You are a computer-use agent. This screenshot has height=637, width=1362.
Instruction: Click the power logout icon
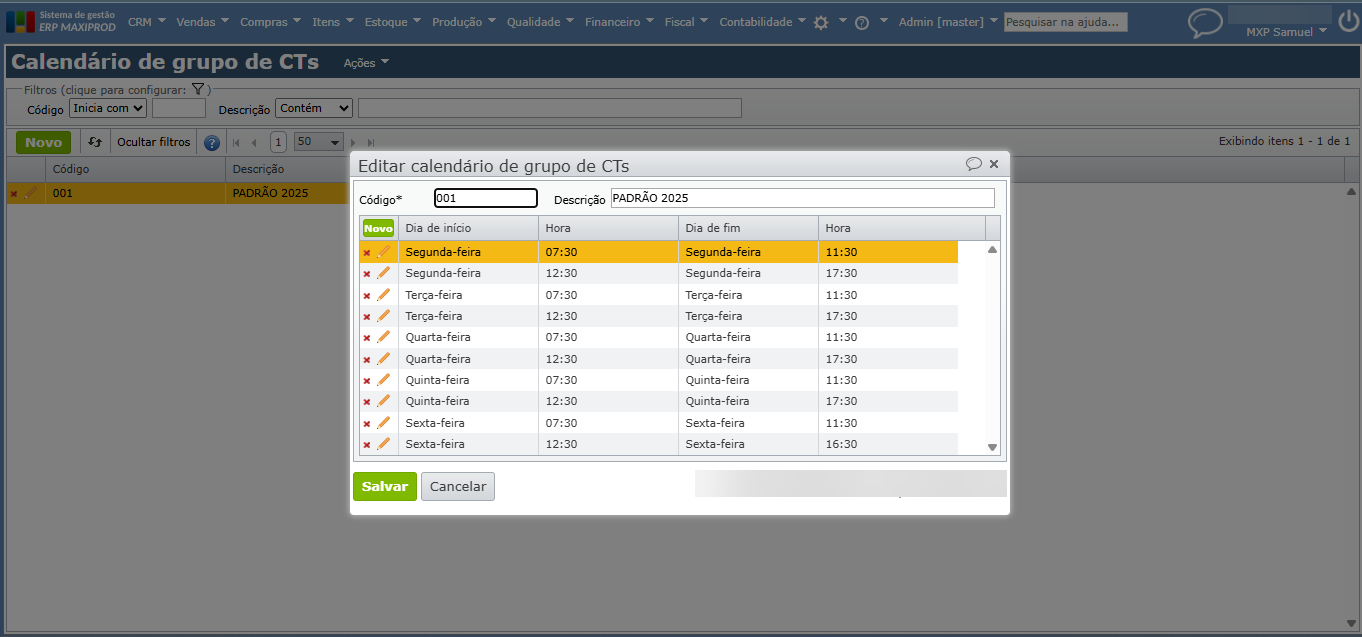1349,21
